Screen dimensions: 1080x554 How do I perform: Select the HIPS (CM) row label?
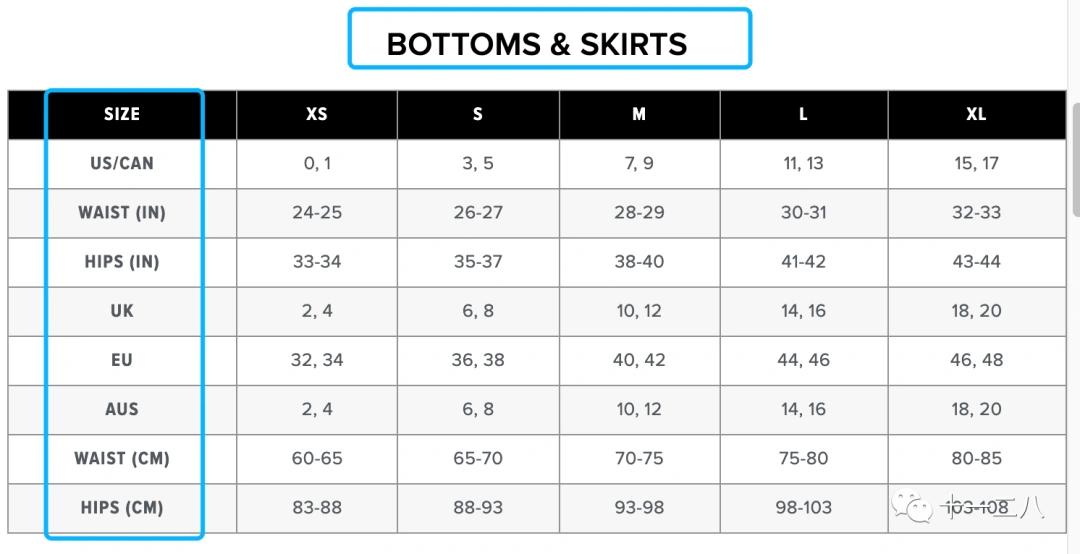pos(122,507)
